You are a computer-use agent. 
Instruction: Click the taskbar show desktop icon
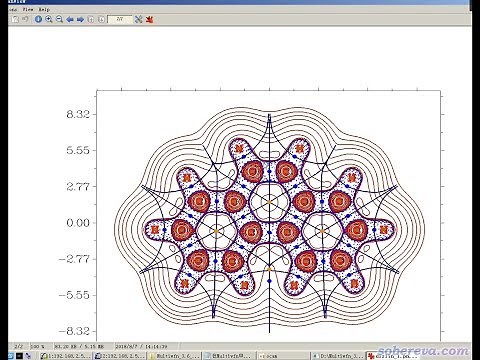pos(10,356)
